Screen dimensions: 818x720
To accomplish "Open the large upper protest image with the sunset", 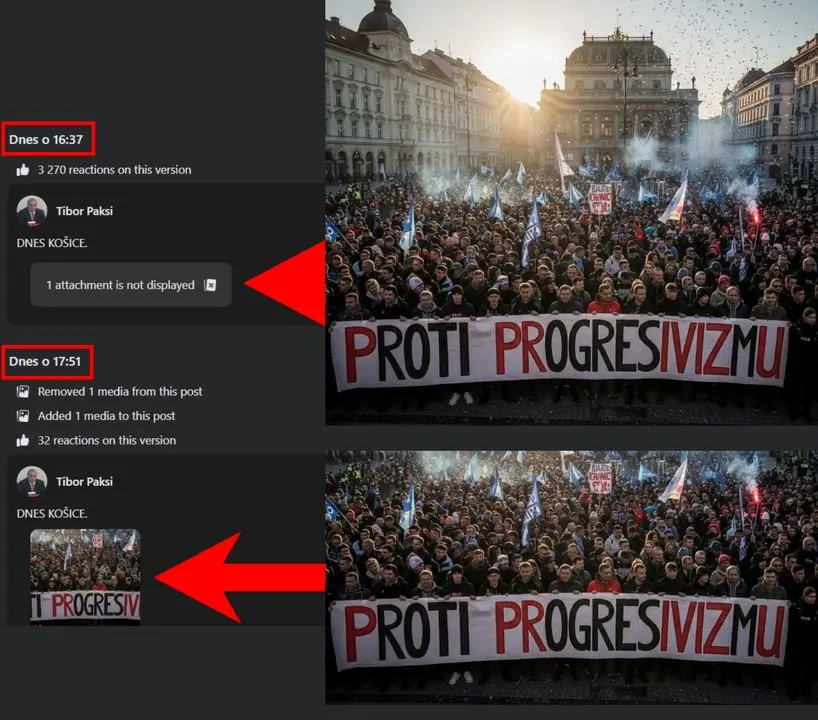I will [571, 212].
